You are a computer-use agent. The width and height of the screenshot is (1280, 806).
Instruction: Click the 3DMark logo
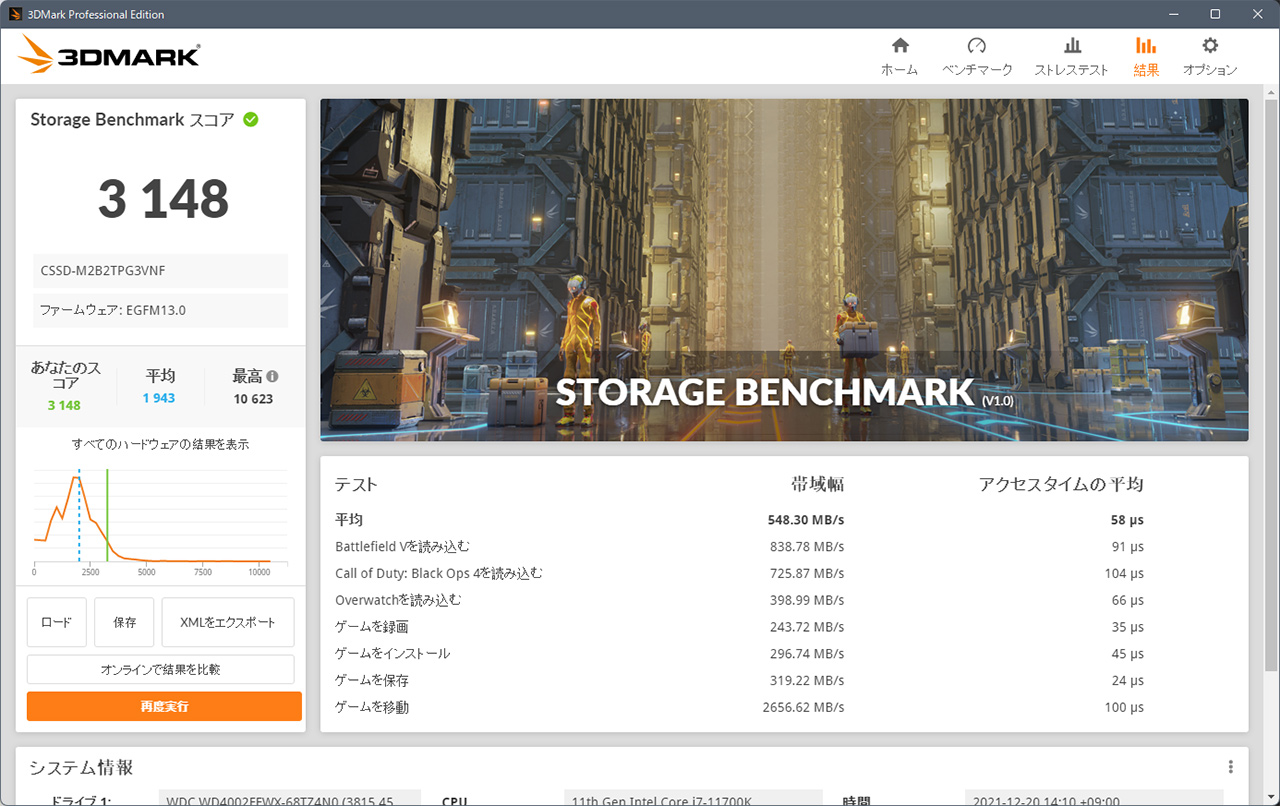pyautogui.click(x=109, y=55)
